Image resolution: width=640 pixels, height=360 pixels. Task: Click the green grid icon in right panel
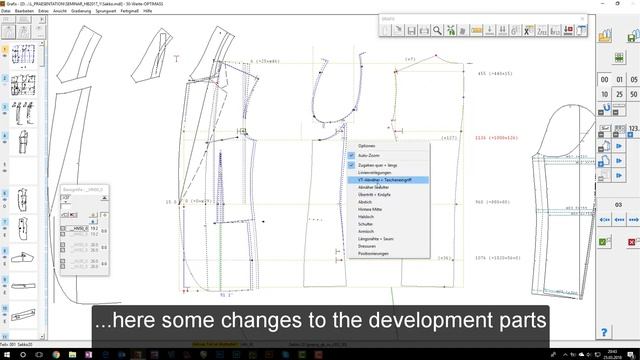click(x=619, y=58)
